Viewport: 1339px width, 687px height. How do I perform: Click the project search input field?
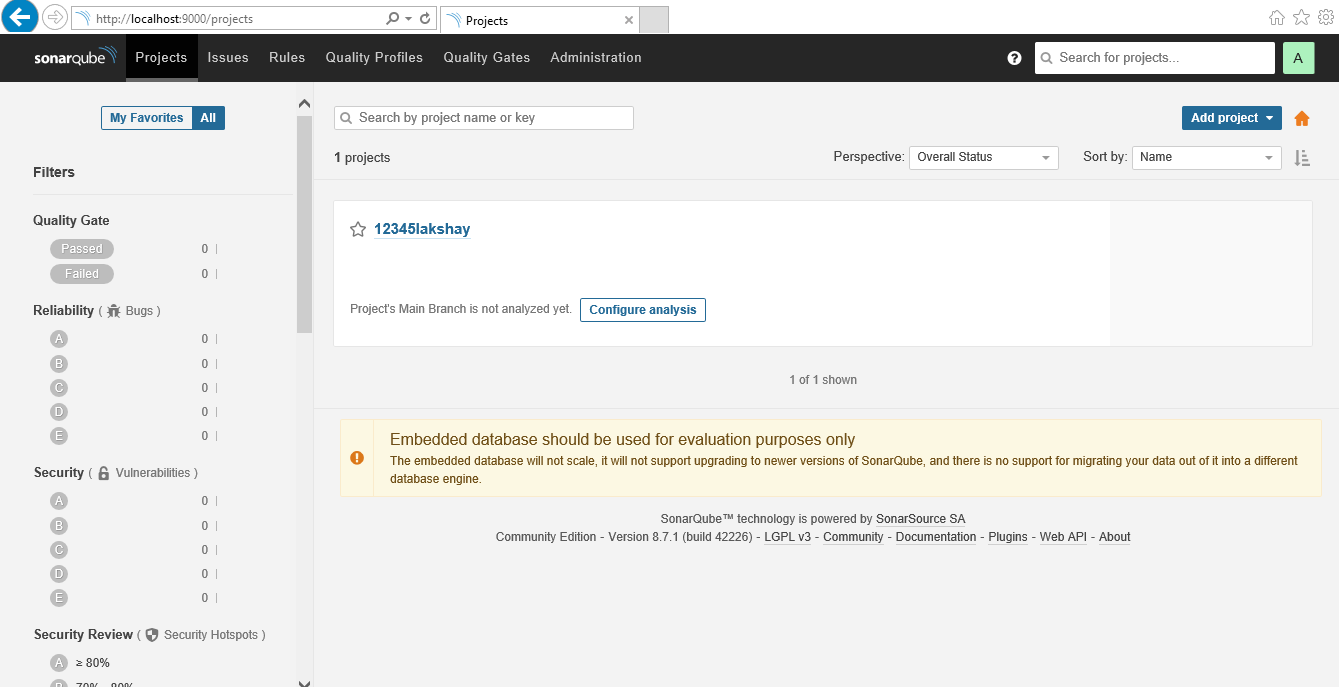coord(483,117)
